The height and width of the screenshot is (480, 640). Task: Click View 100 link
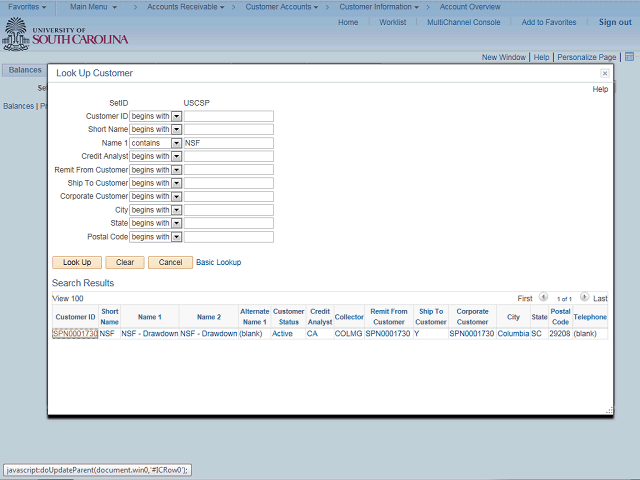point(68,299)
